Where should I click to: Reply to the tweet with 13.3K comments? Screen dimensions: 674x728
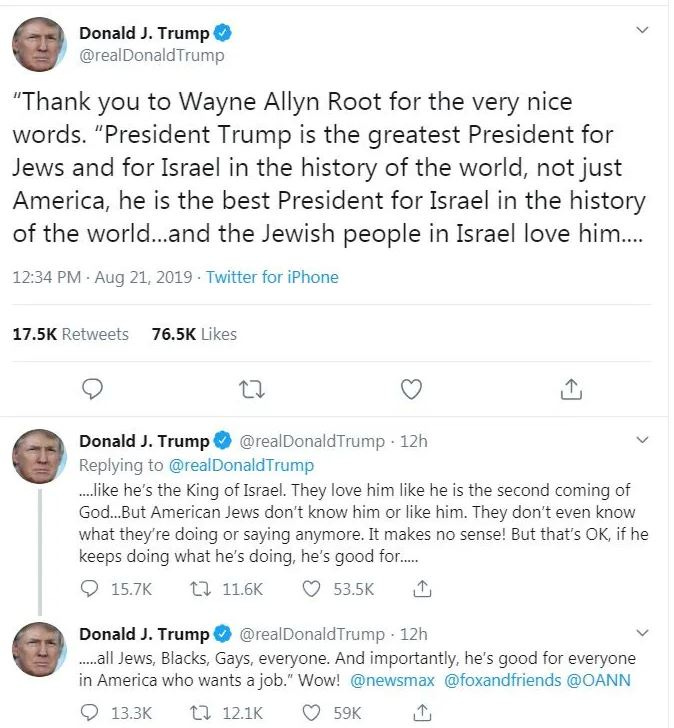click(89, 712)
